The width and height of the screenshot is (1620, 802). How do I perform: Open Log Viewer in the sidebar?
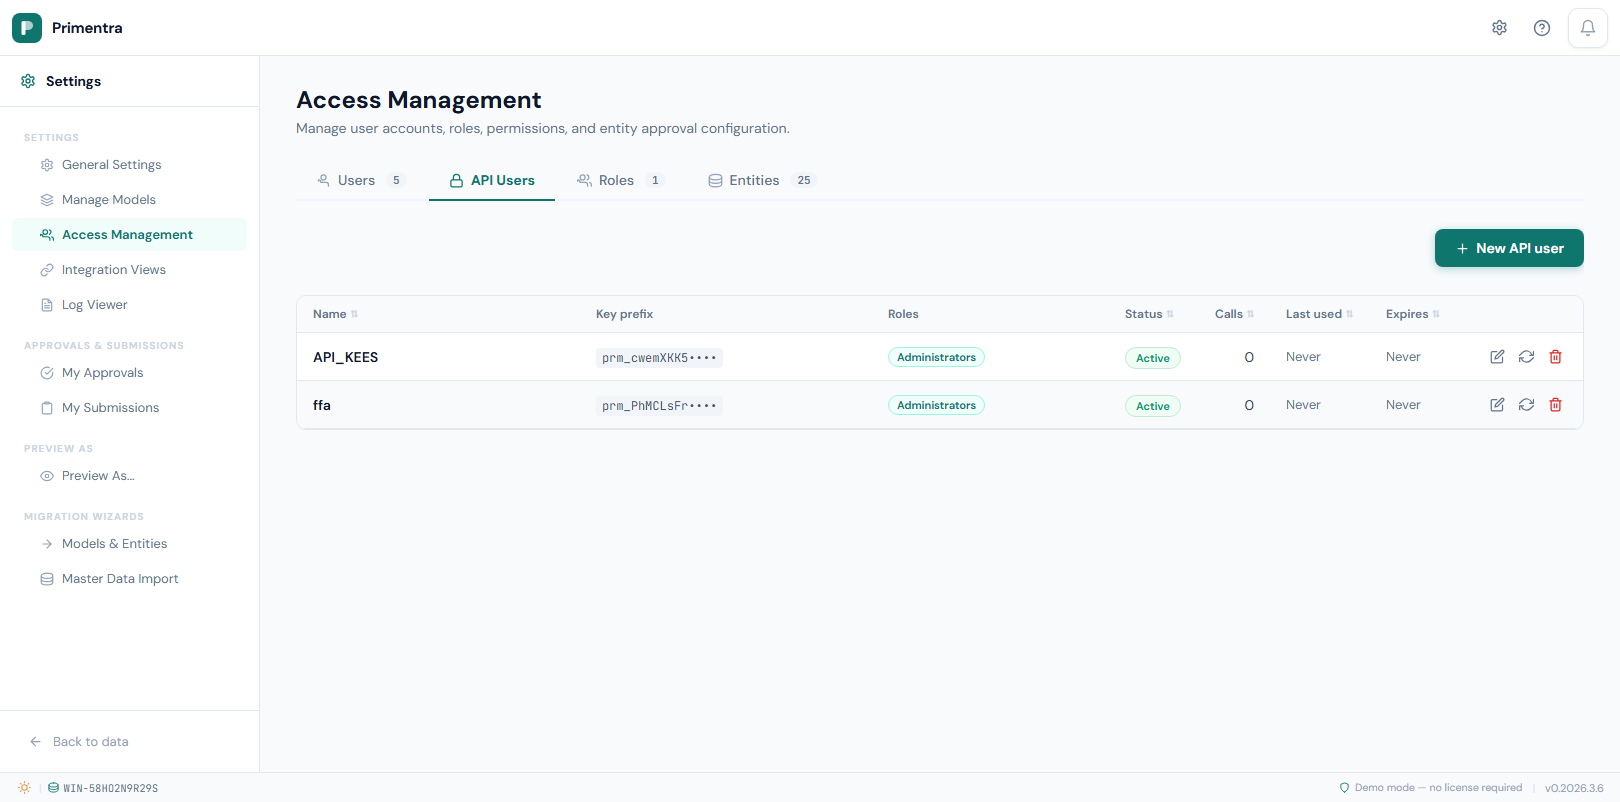pos(94,305)
